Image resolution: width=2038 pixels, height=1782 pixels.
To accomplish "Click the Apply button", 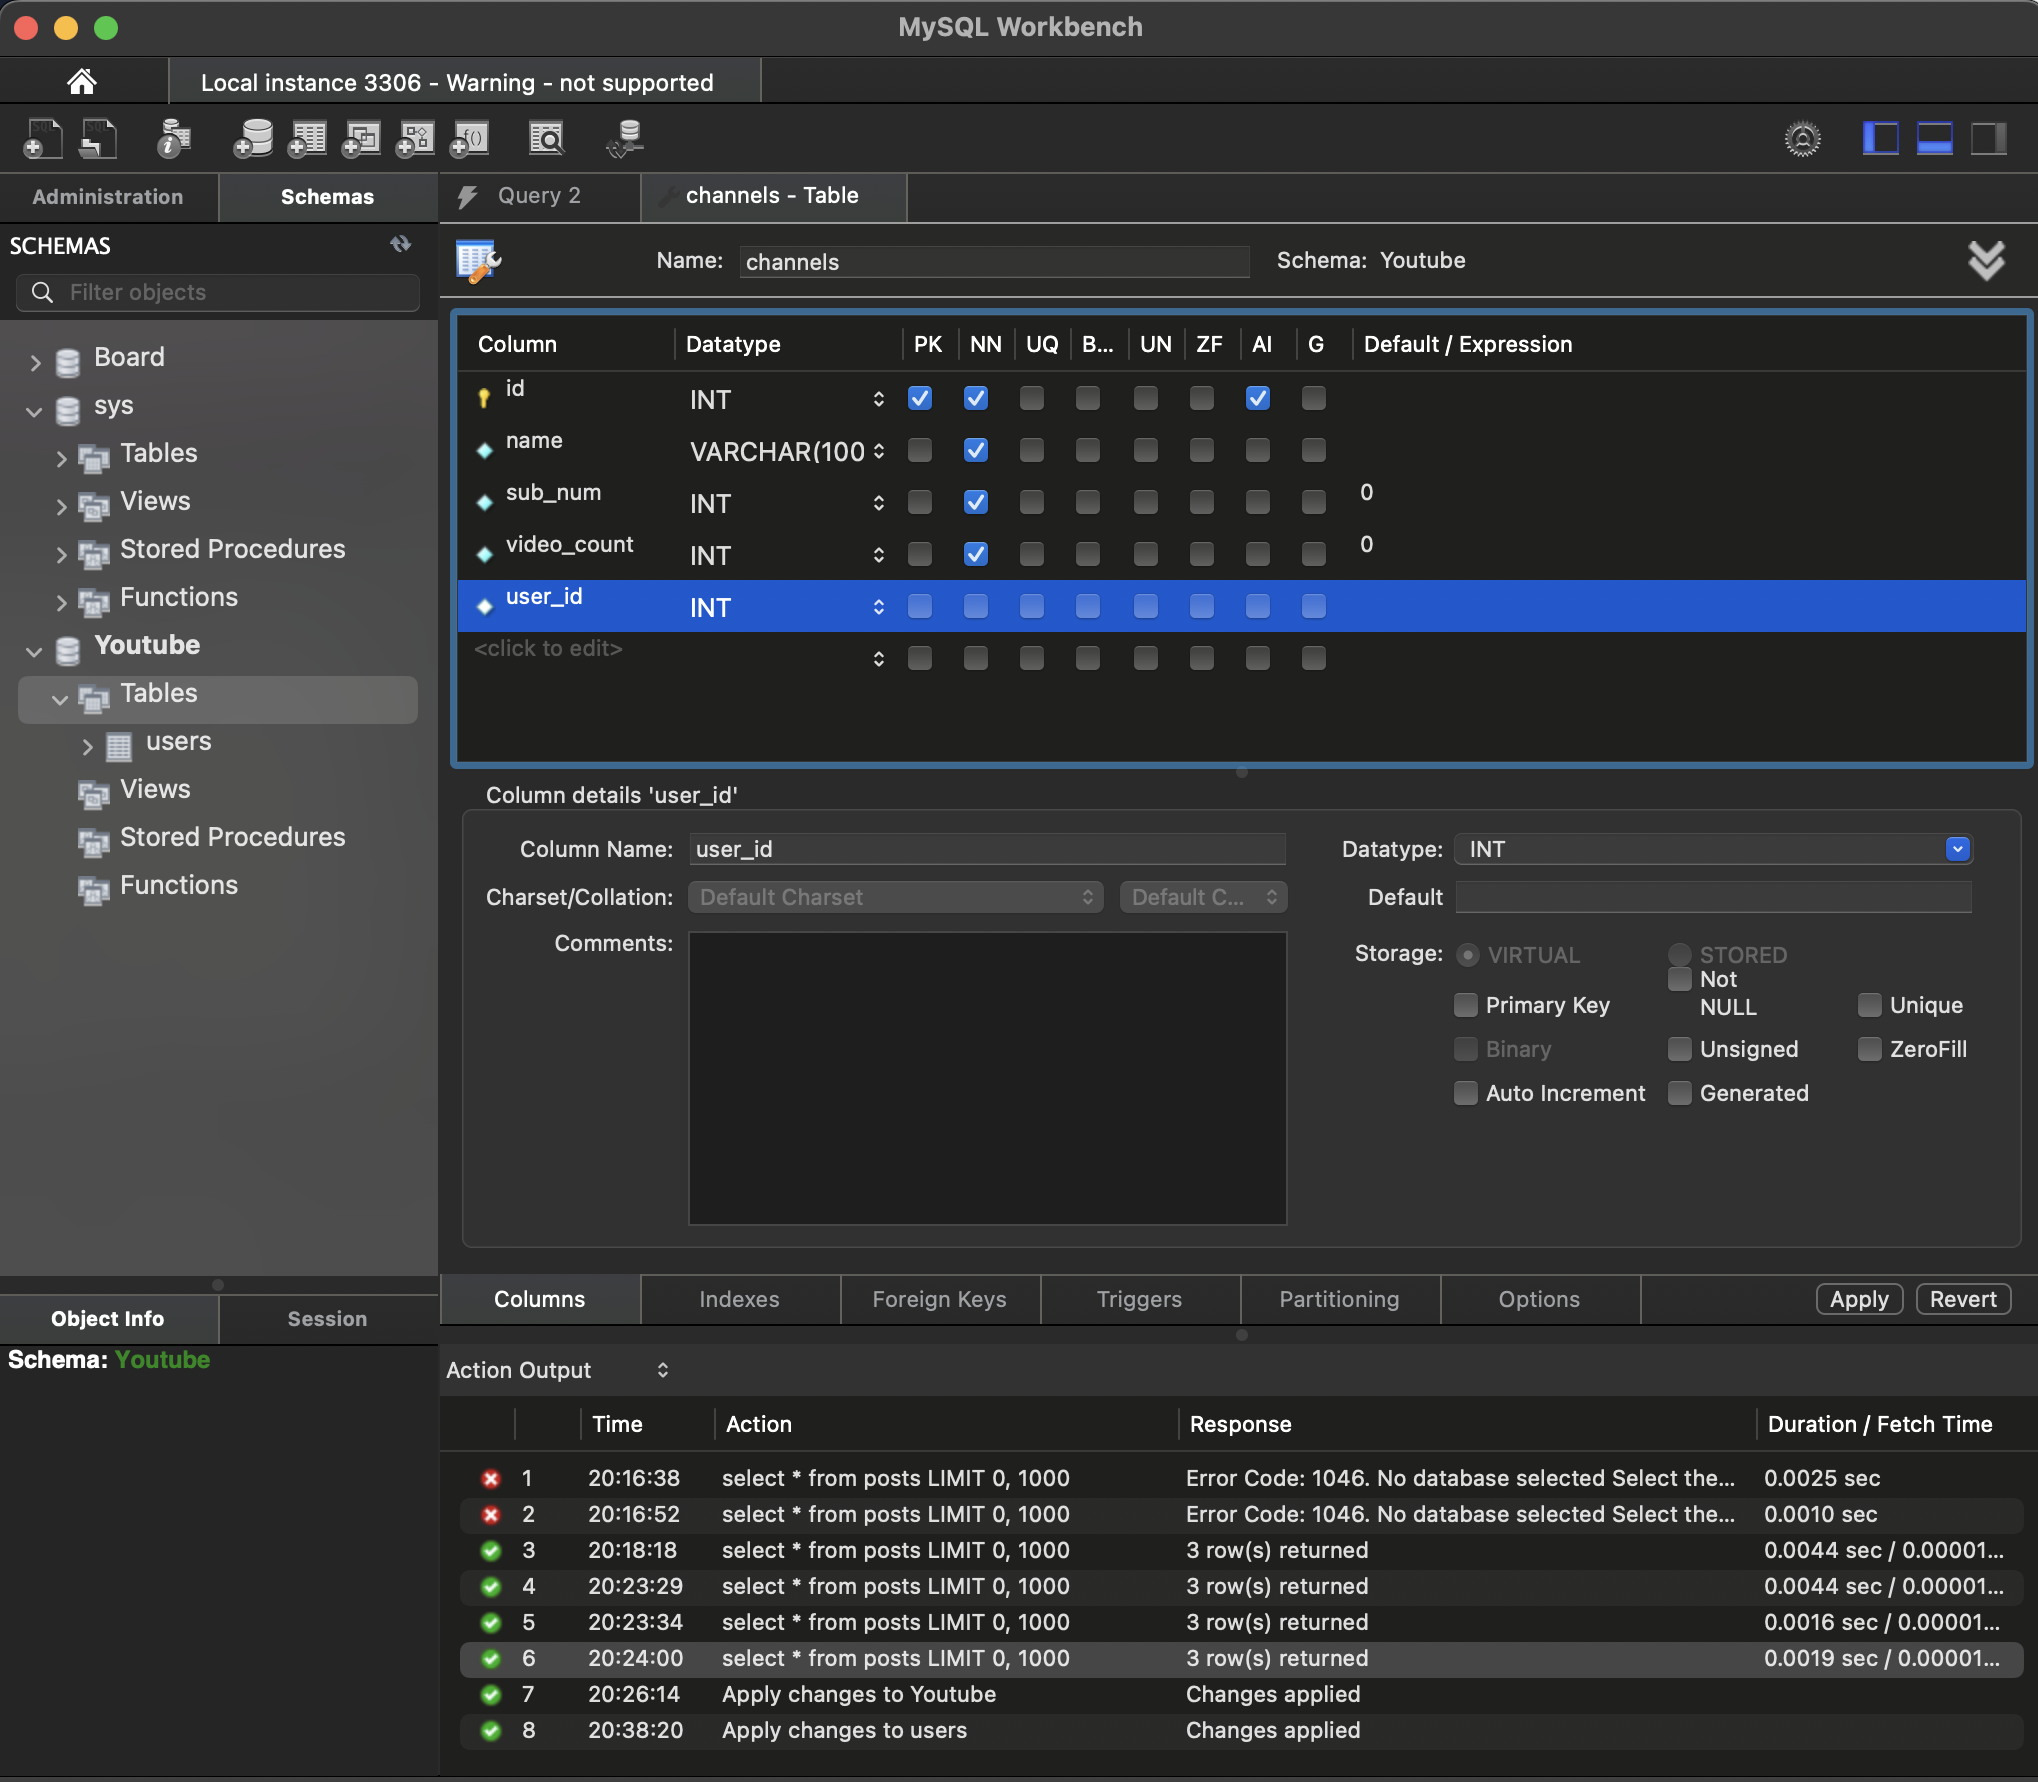I will coord(1858,1299).
